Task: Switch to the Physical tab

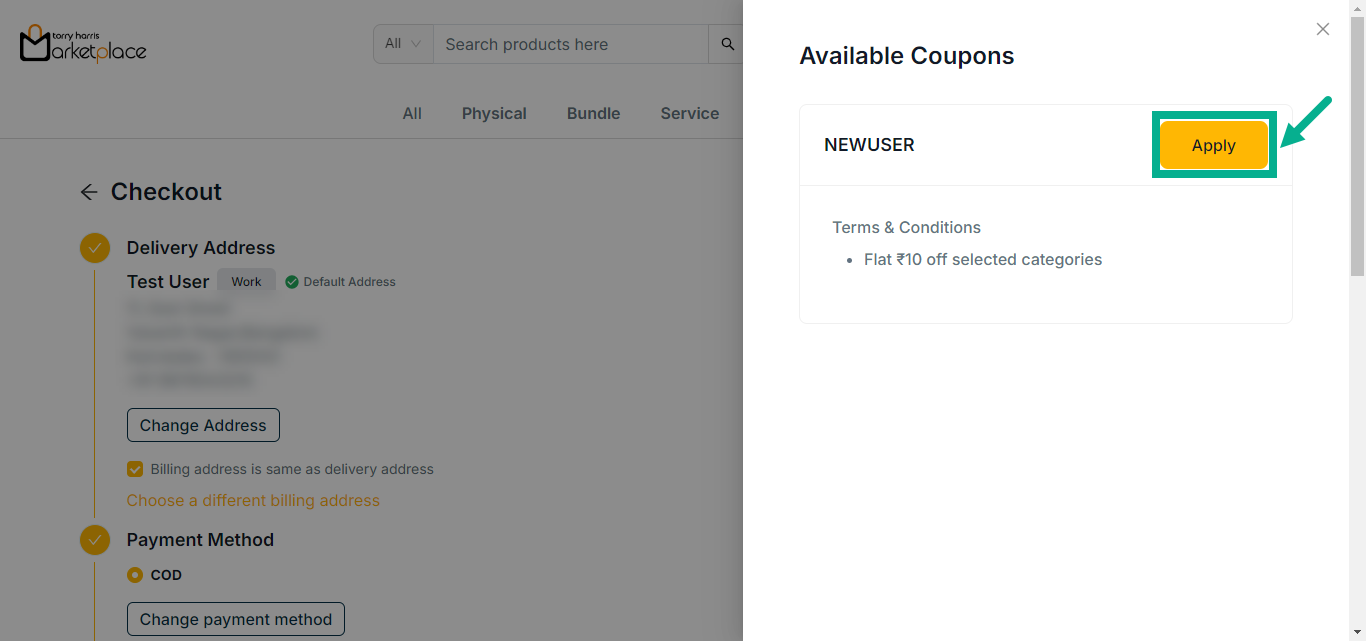Action: (494, 114)
